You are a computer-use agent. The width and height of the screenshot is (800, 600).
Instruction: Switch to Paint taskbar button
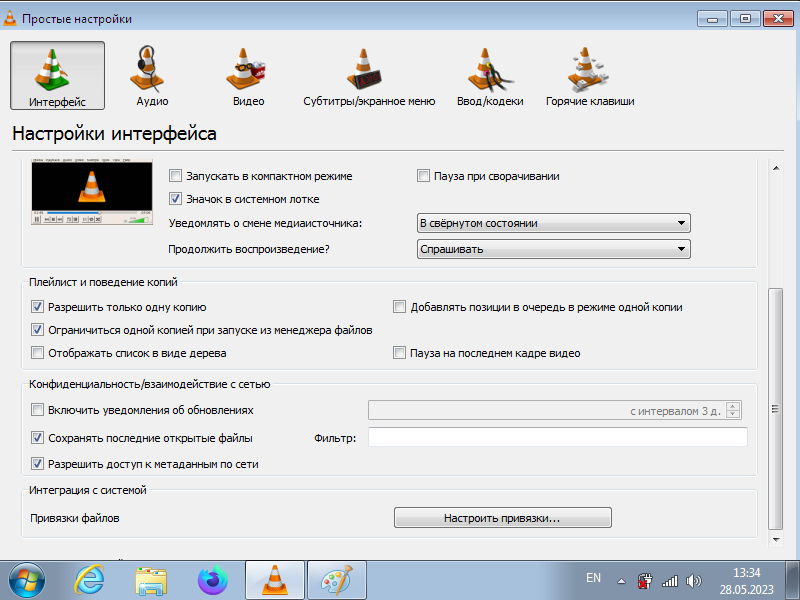[337, 580]
